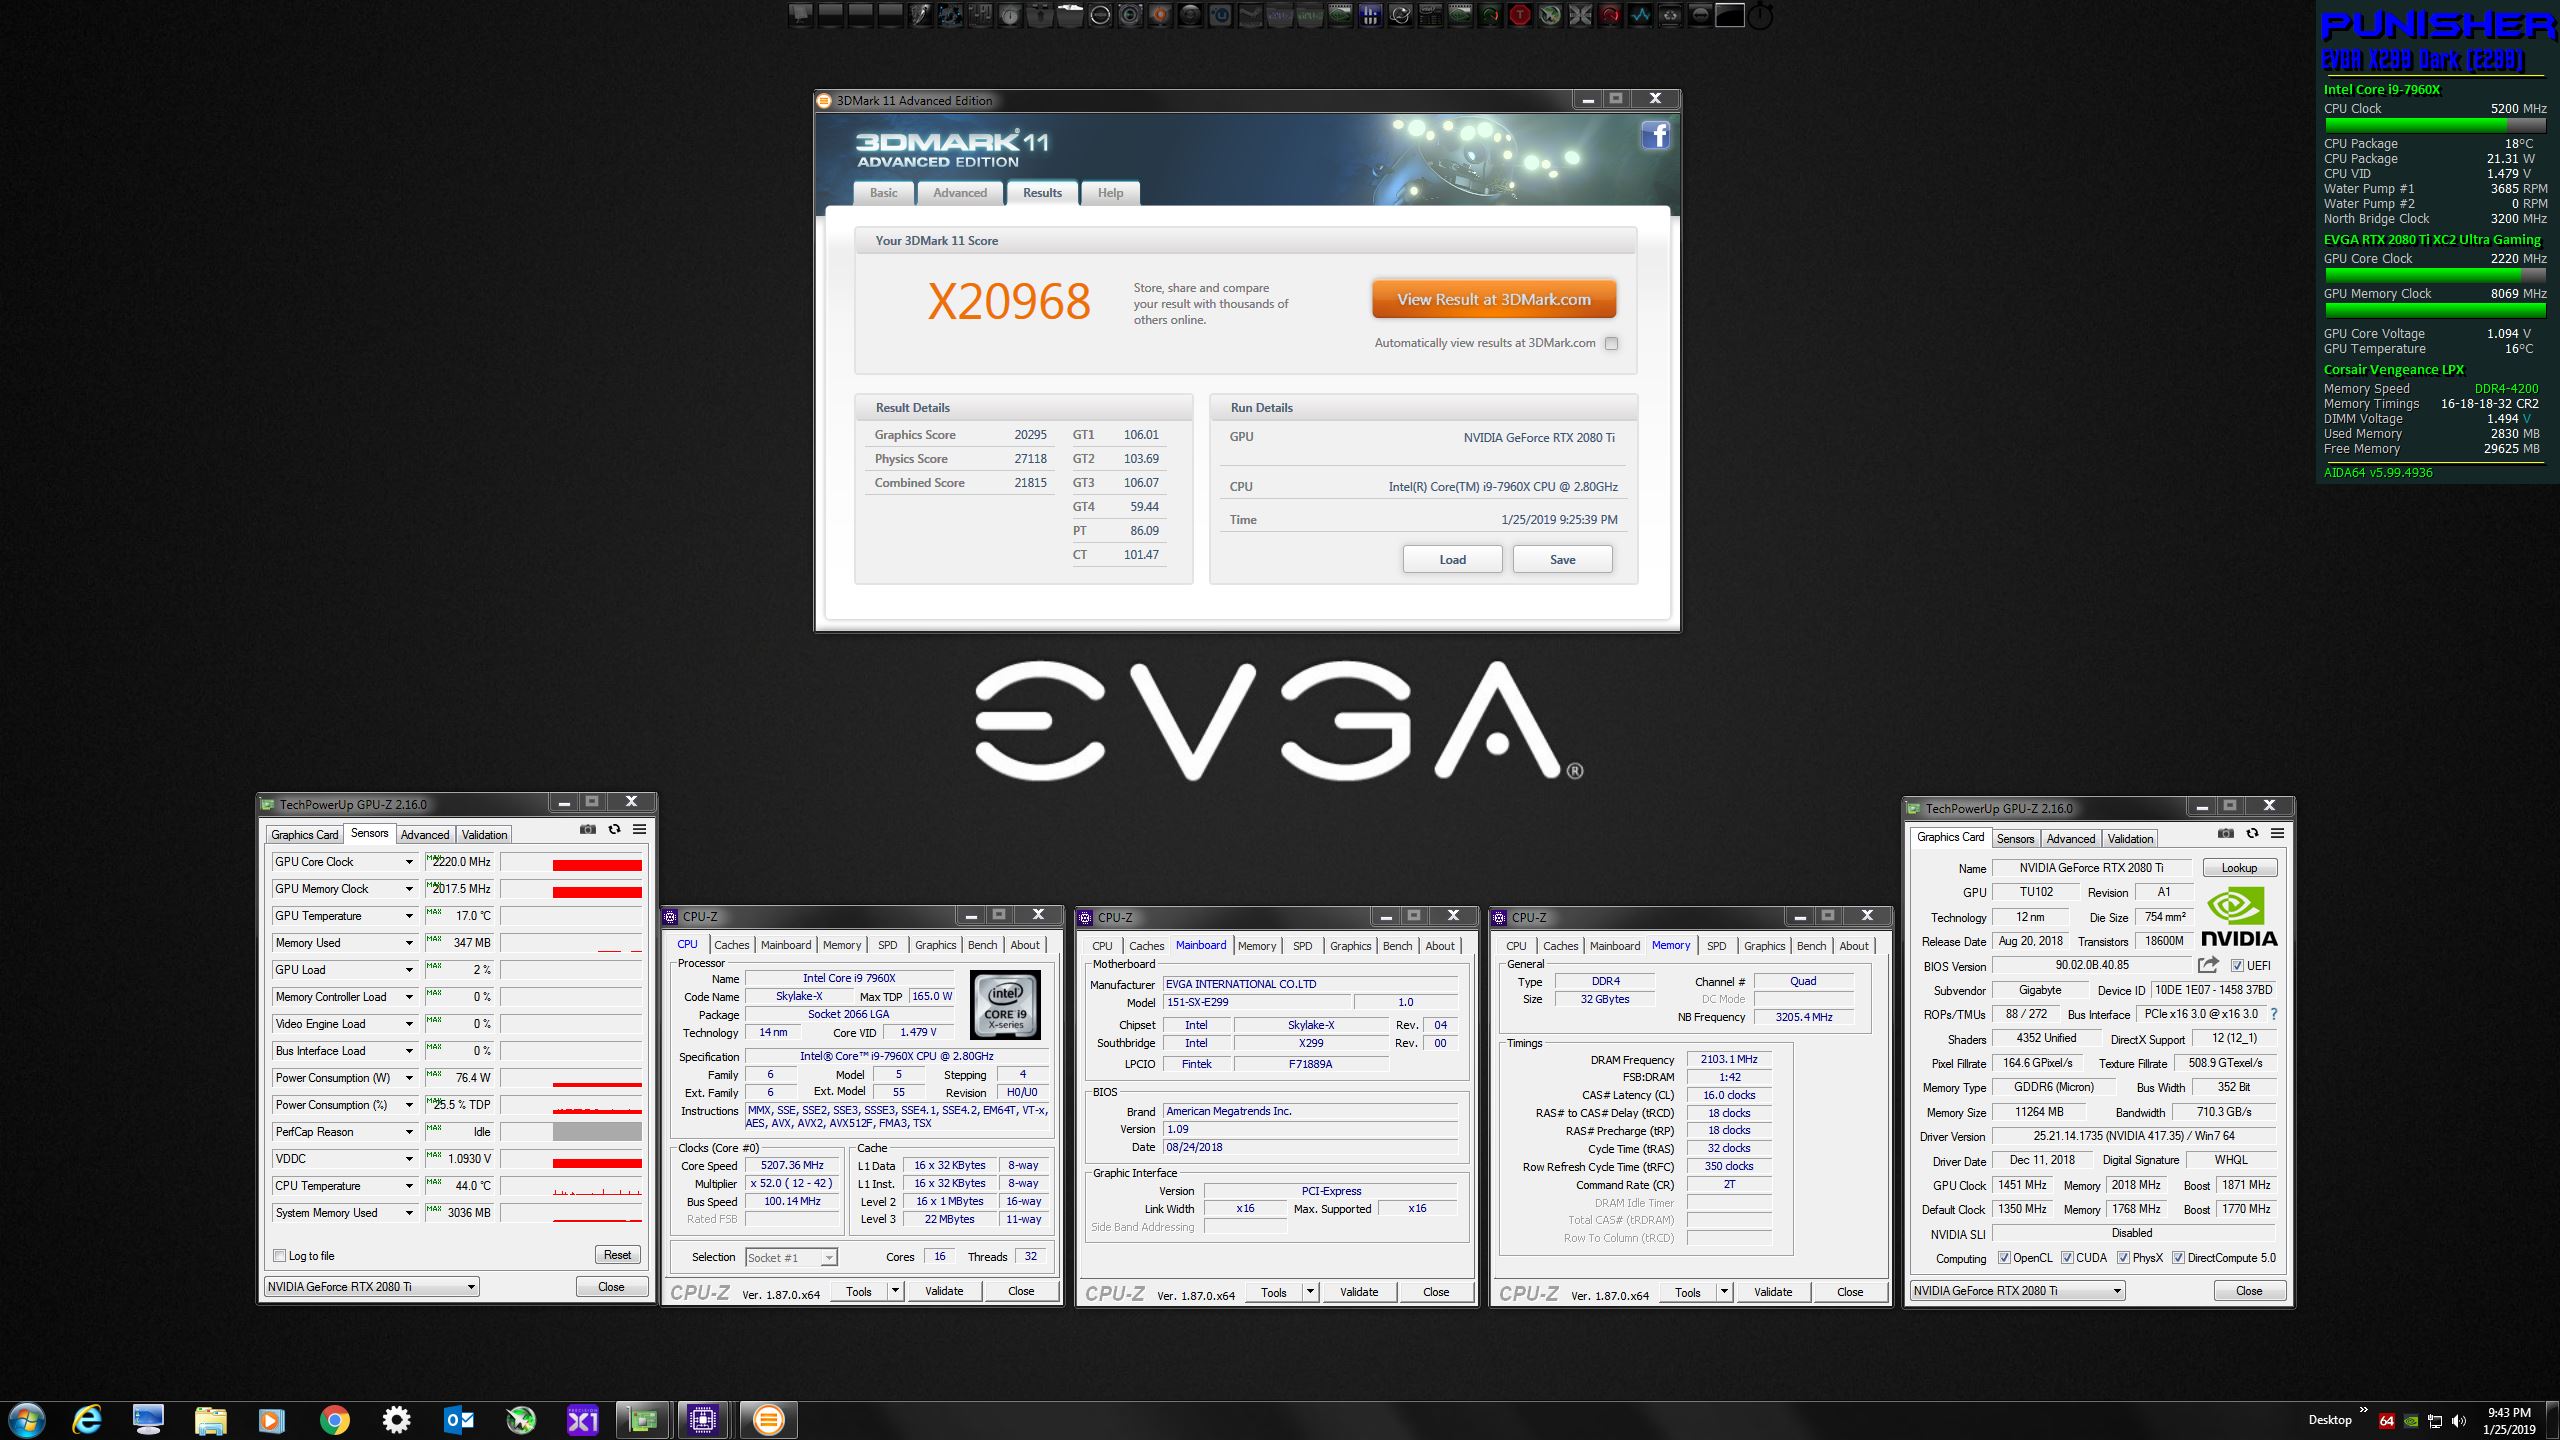Open the Help tab in 3DMark 11
Image resolution: width=2560 pixels, height=1440 pixels.
1110,193
